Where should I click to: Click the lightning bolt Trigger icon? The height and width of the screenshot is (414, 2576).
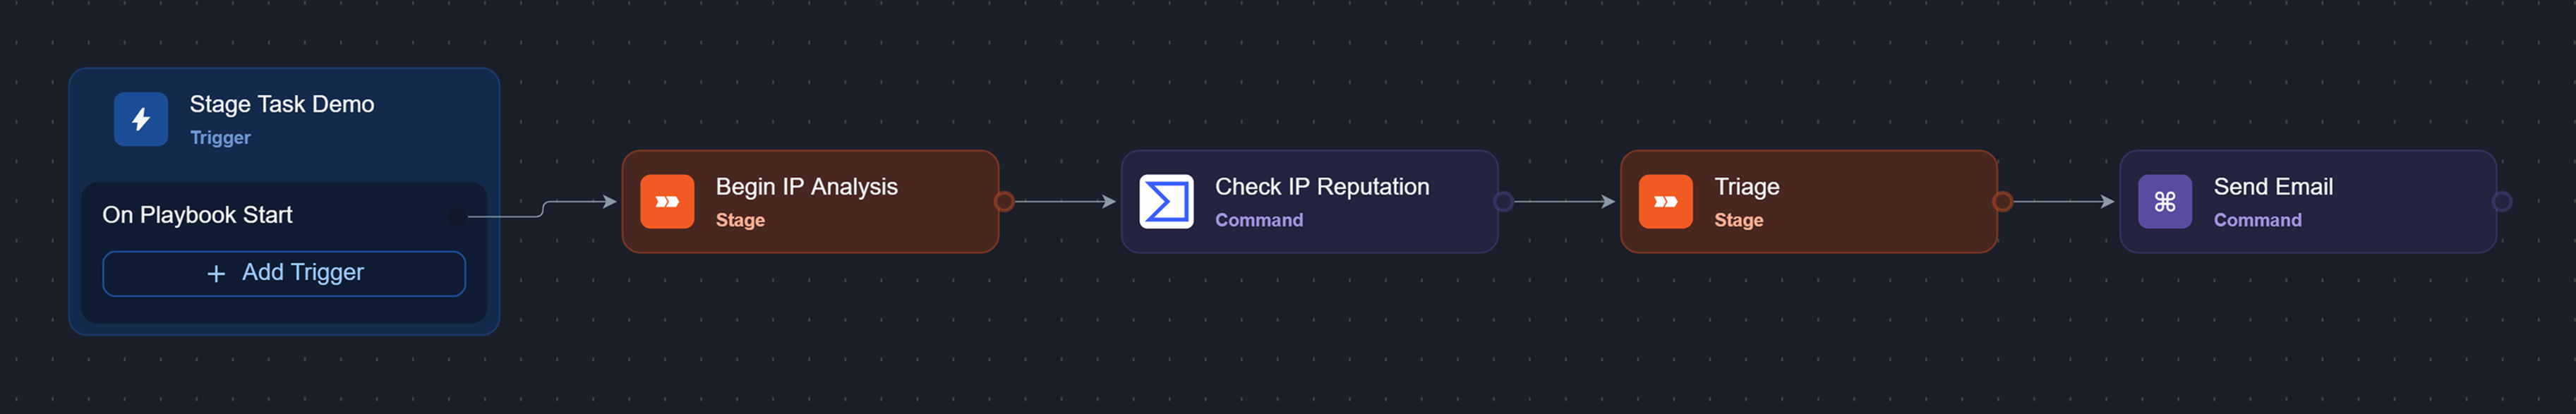(x=141, y=119)
